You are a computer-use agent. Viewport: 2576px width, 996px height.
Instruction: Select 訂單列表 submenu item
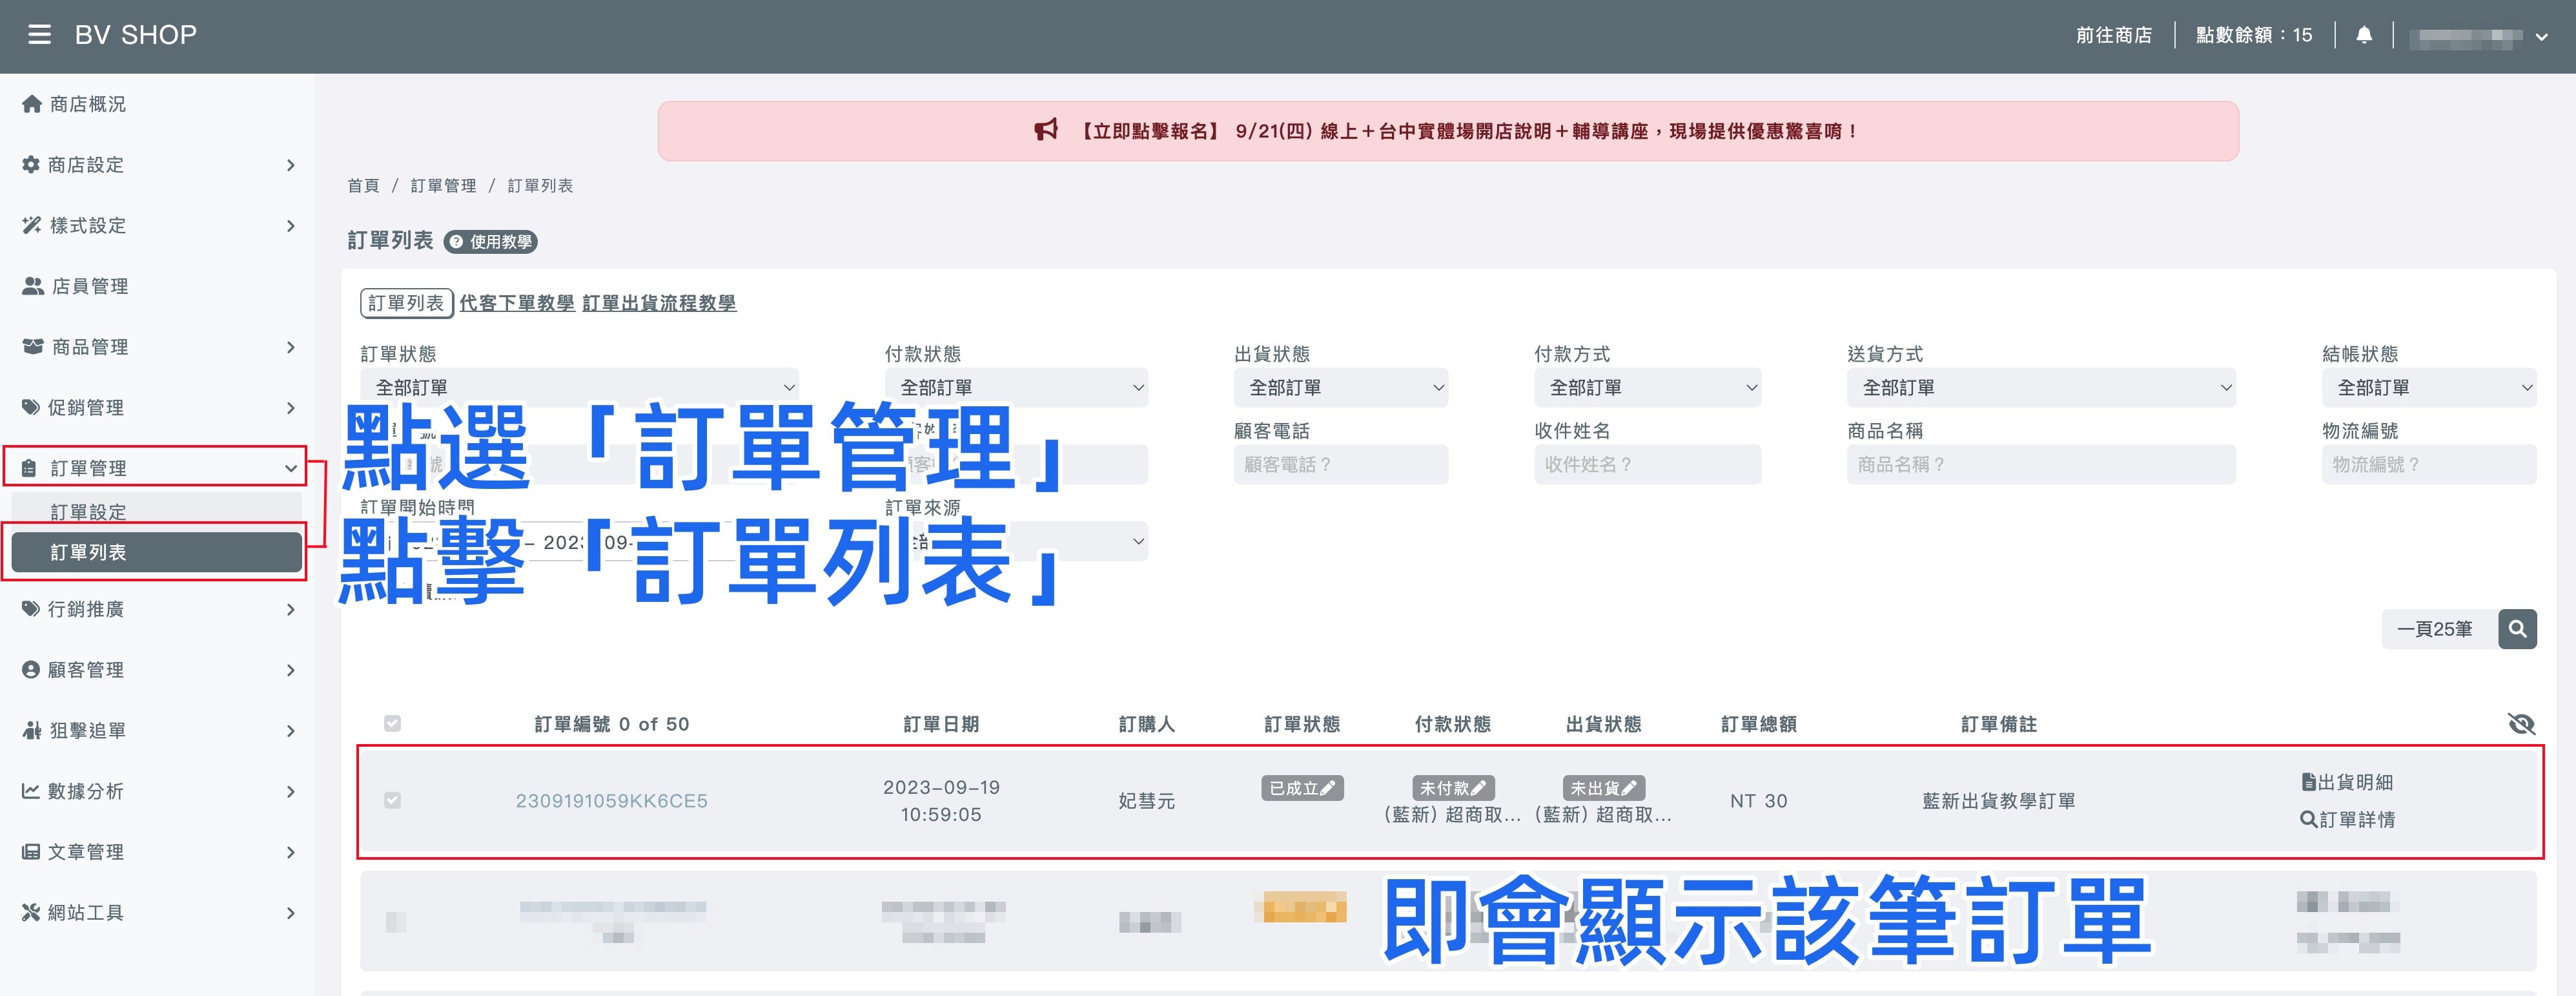tap(157, 552)
